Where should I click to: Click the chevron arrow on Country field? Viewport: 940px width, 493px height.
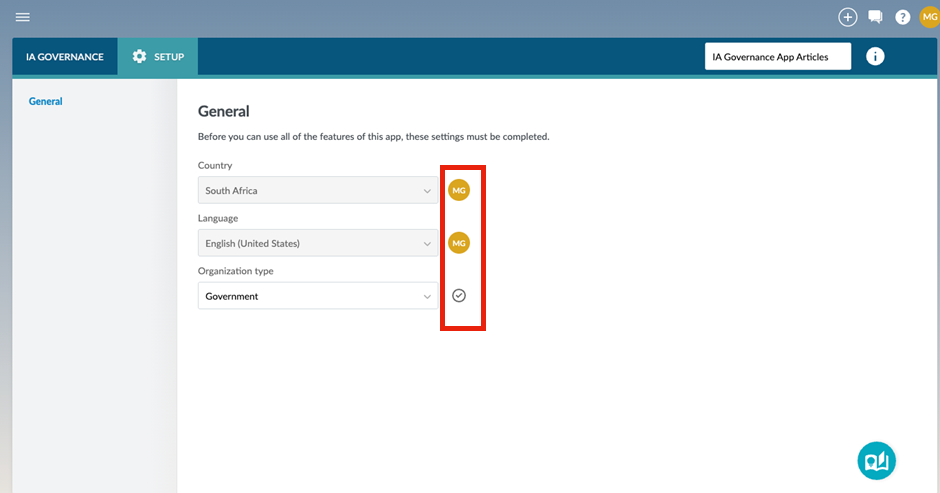427,190
